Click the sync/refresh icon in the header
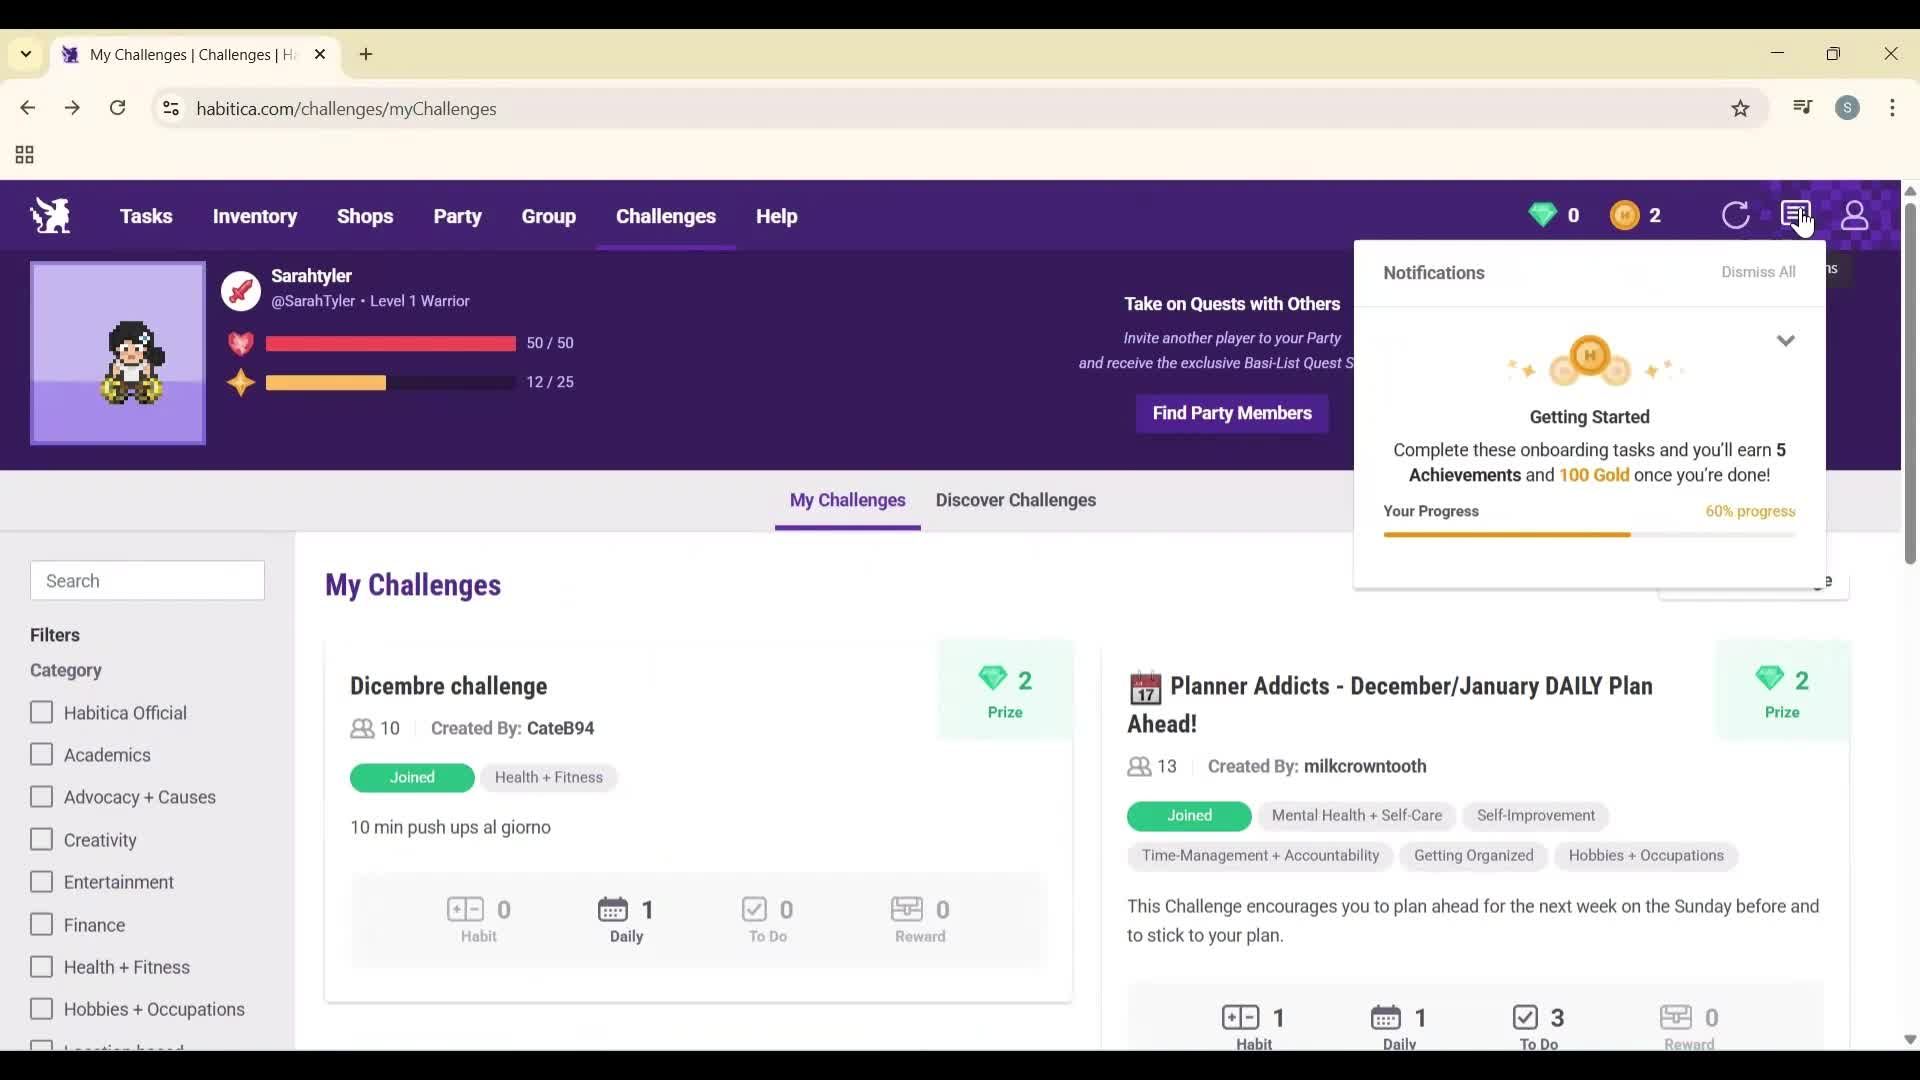 (1737, 215)
